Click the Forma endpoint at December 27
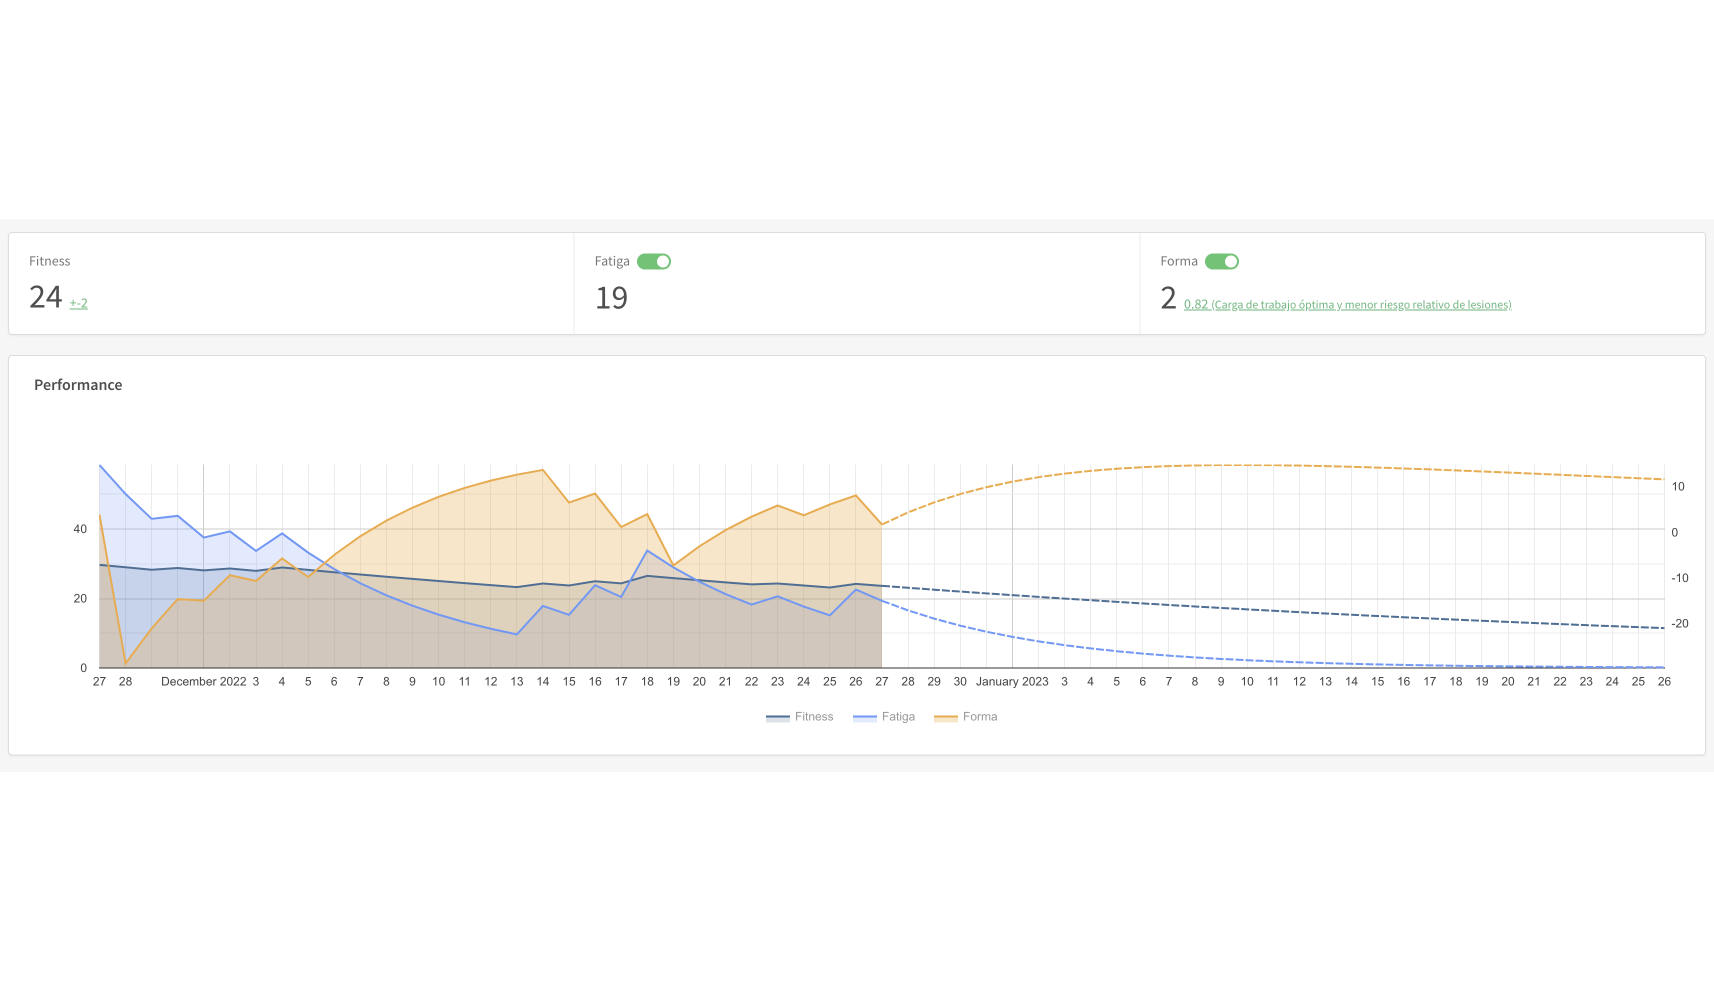The image size is (1714, 1004). [881, 524]
